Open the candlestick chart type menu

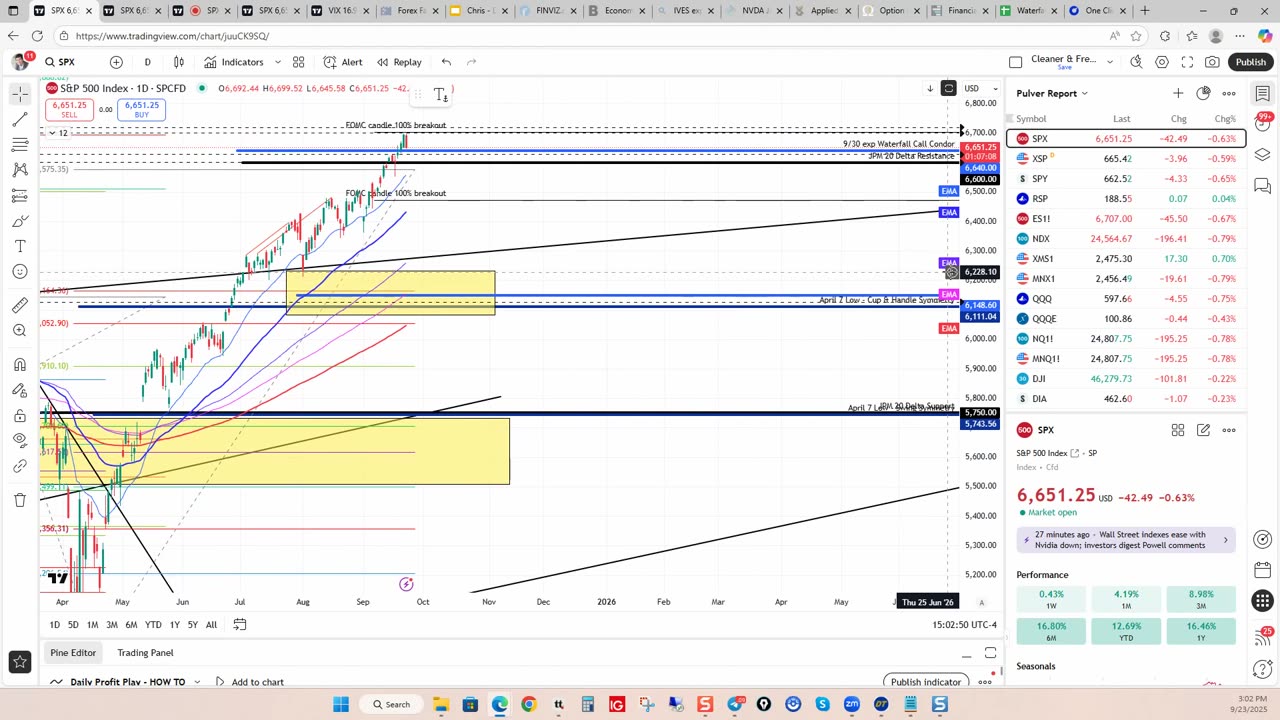point(179,62)
